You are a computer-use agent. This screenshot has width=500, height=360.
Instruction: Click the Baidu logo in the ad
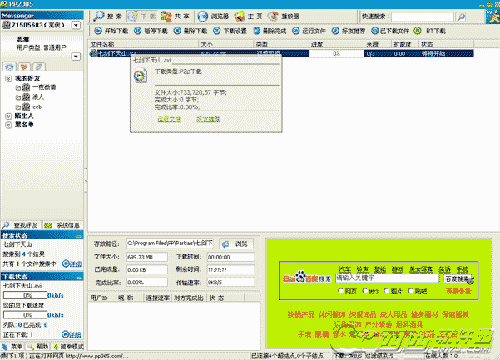coord(307,277)
